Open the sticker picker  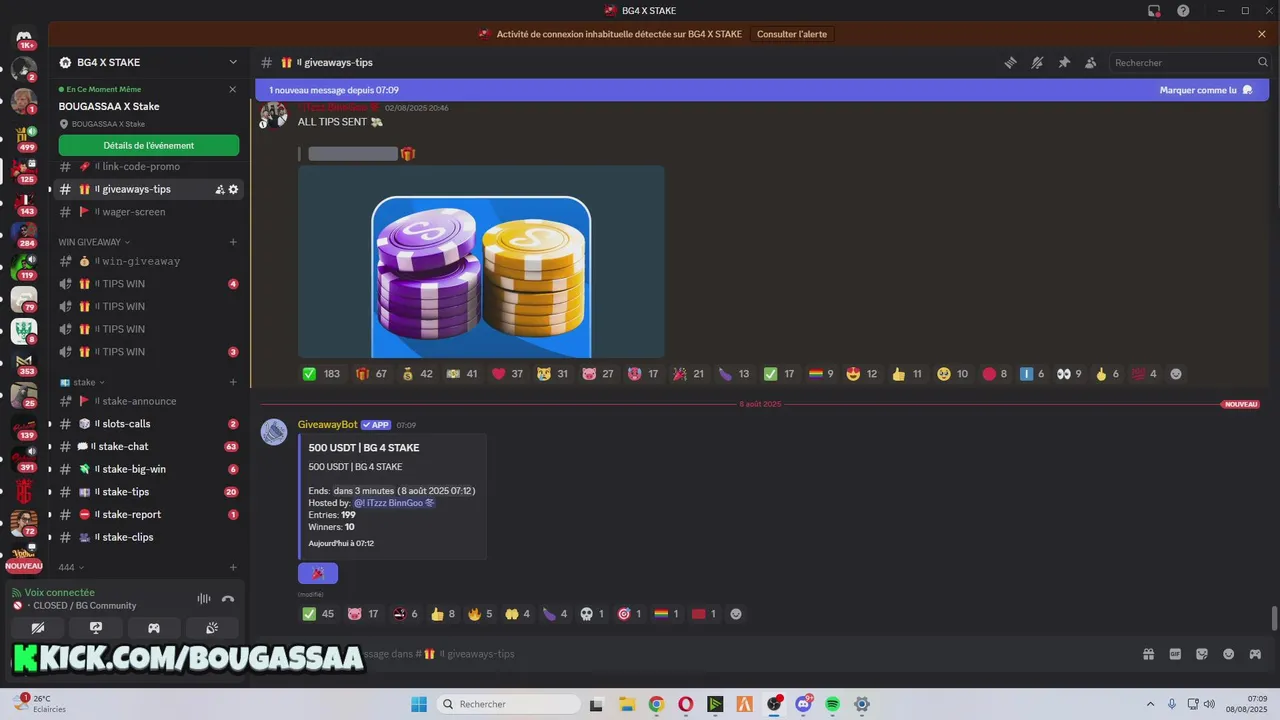click(x=1202, y=654)
